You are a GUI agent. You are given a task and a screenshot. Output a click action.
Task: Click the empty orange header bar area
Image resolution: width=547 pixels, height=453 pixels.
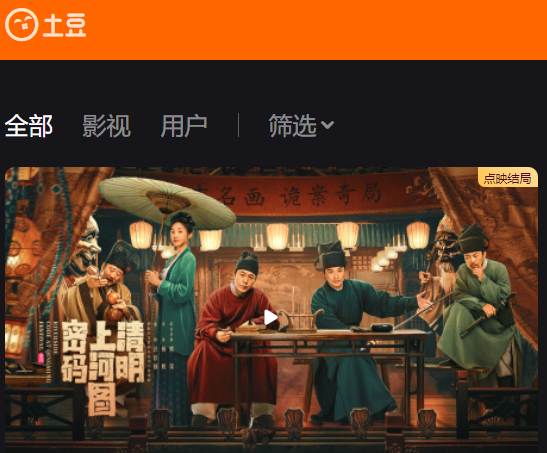(x=314, y=30)
